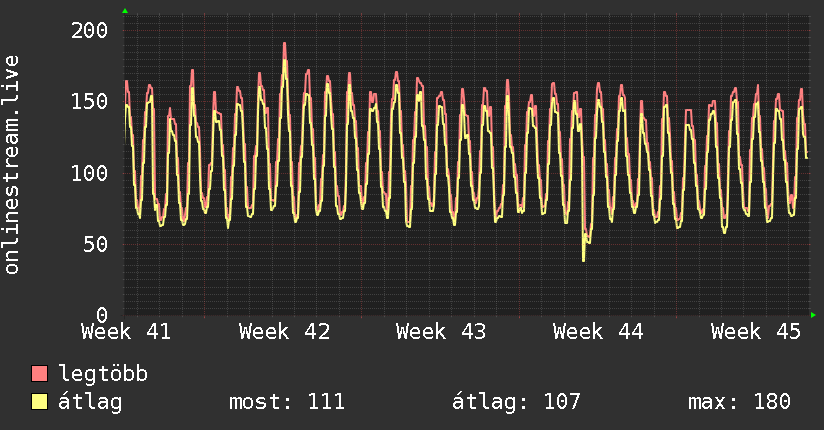The height and width of the screenshot is (430, 824).
Task: Click the 50 y-axis value
Action: pos(95,244)
